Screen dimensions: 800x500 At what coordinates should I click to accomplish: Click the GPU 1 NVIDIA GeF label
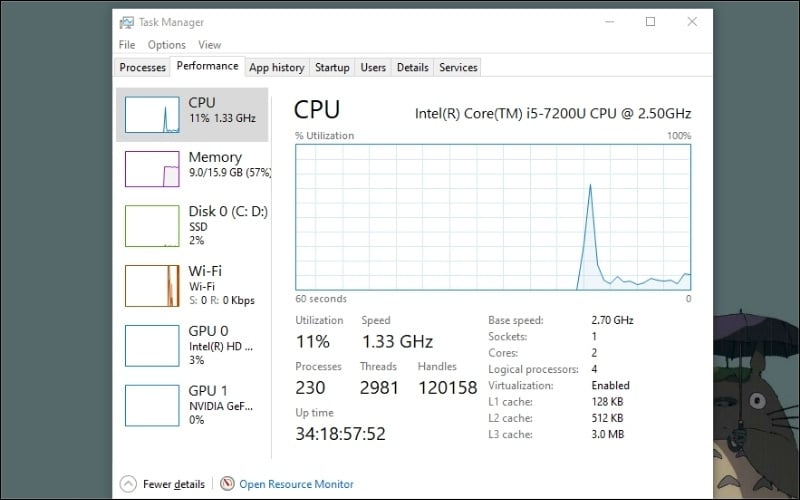pyautogui.click(x=221, y=405)
